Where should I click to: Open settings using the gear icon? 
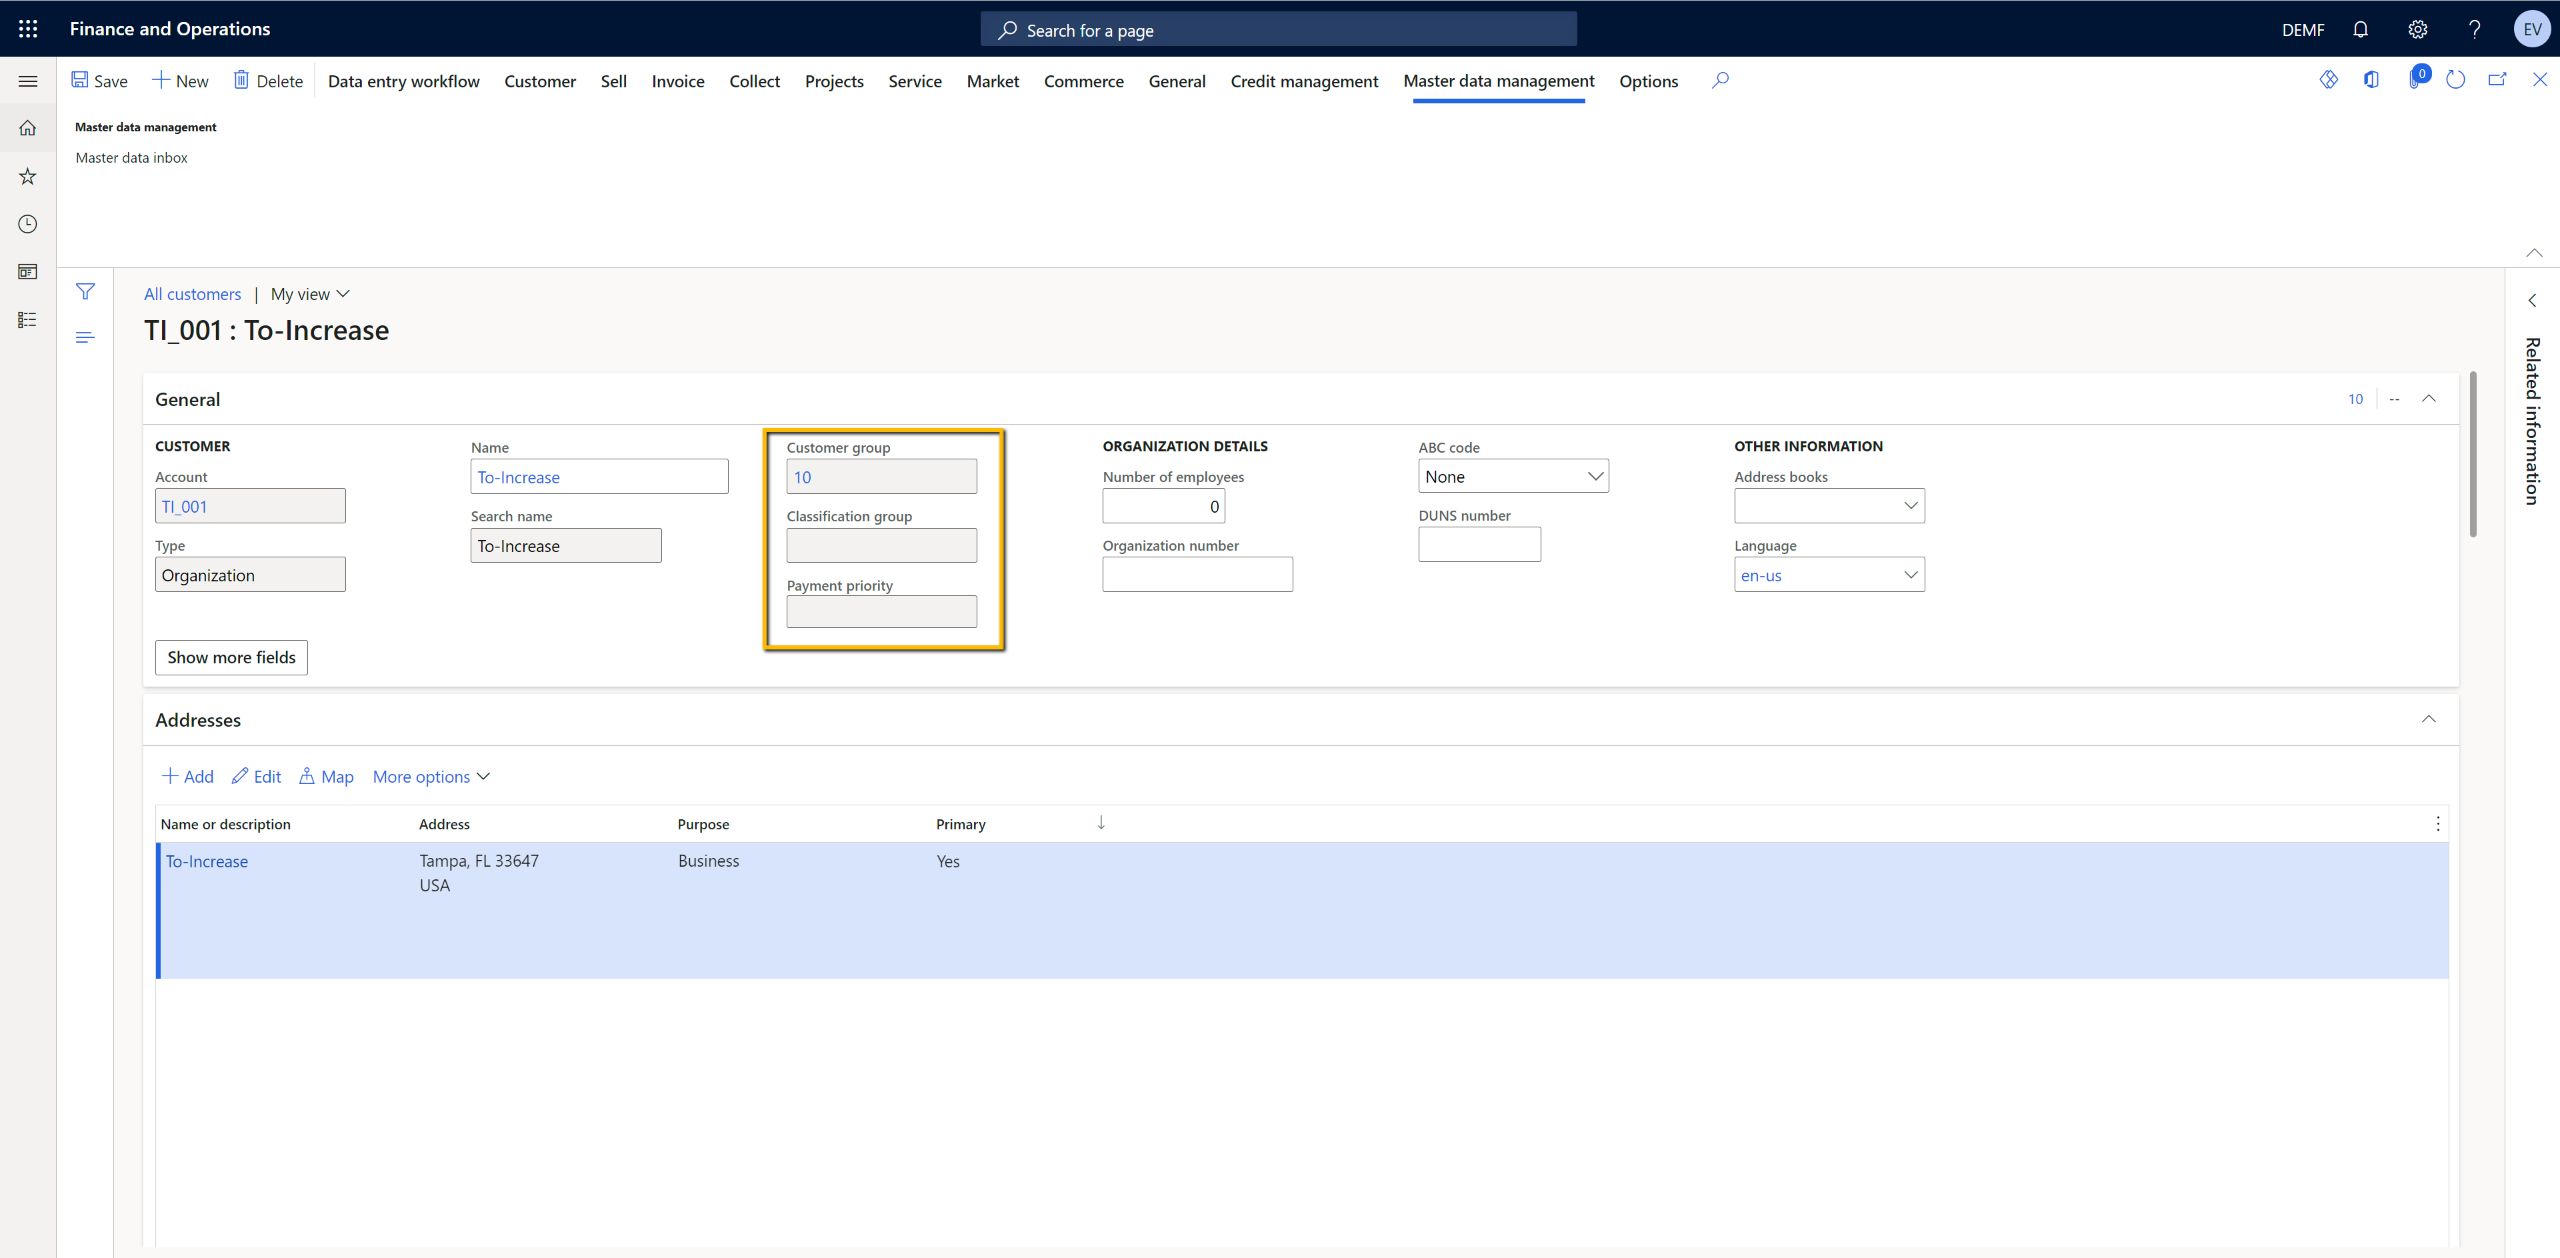tap(2418, 28)
